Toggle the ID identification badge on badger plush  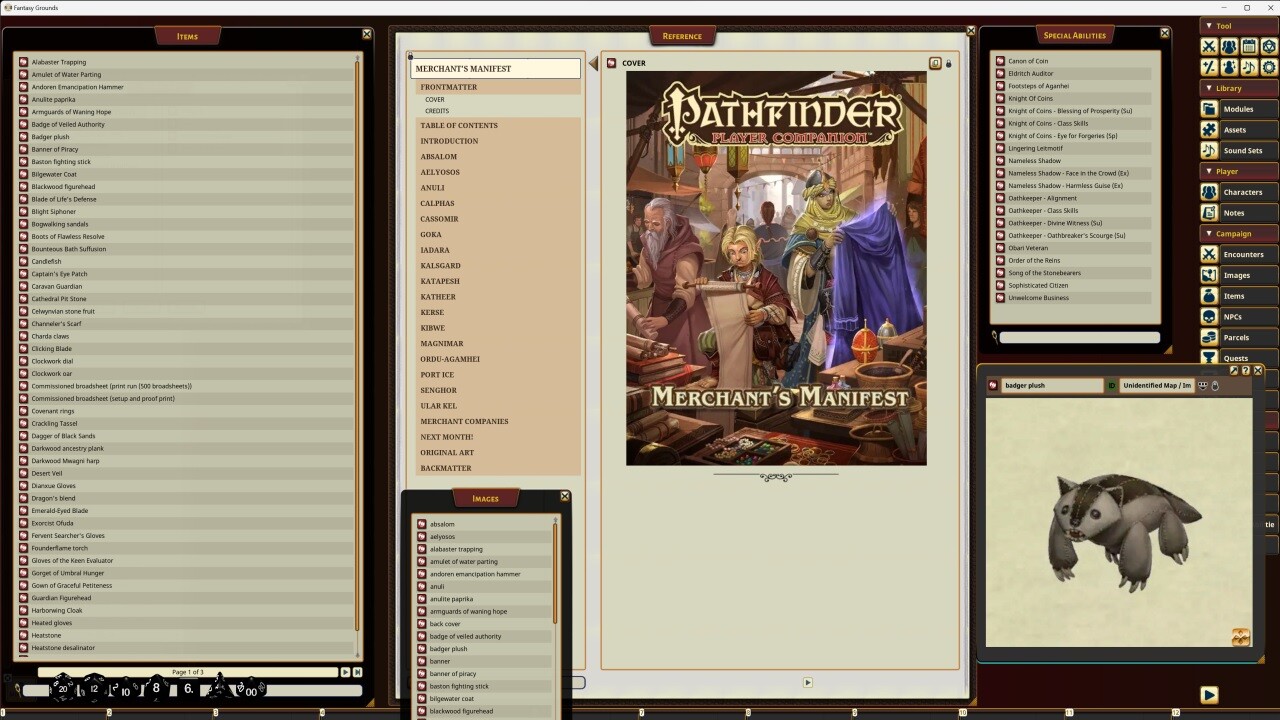pos(1111,385)
